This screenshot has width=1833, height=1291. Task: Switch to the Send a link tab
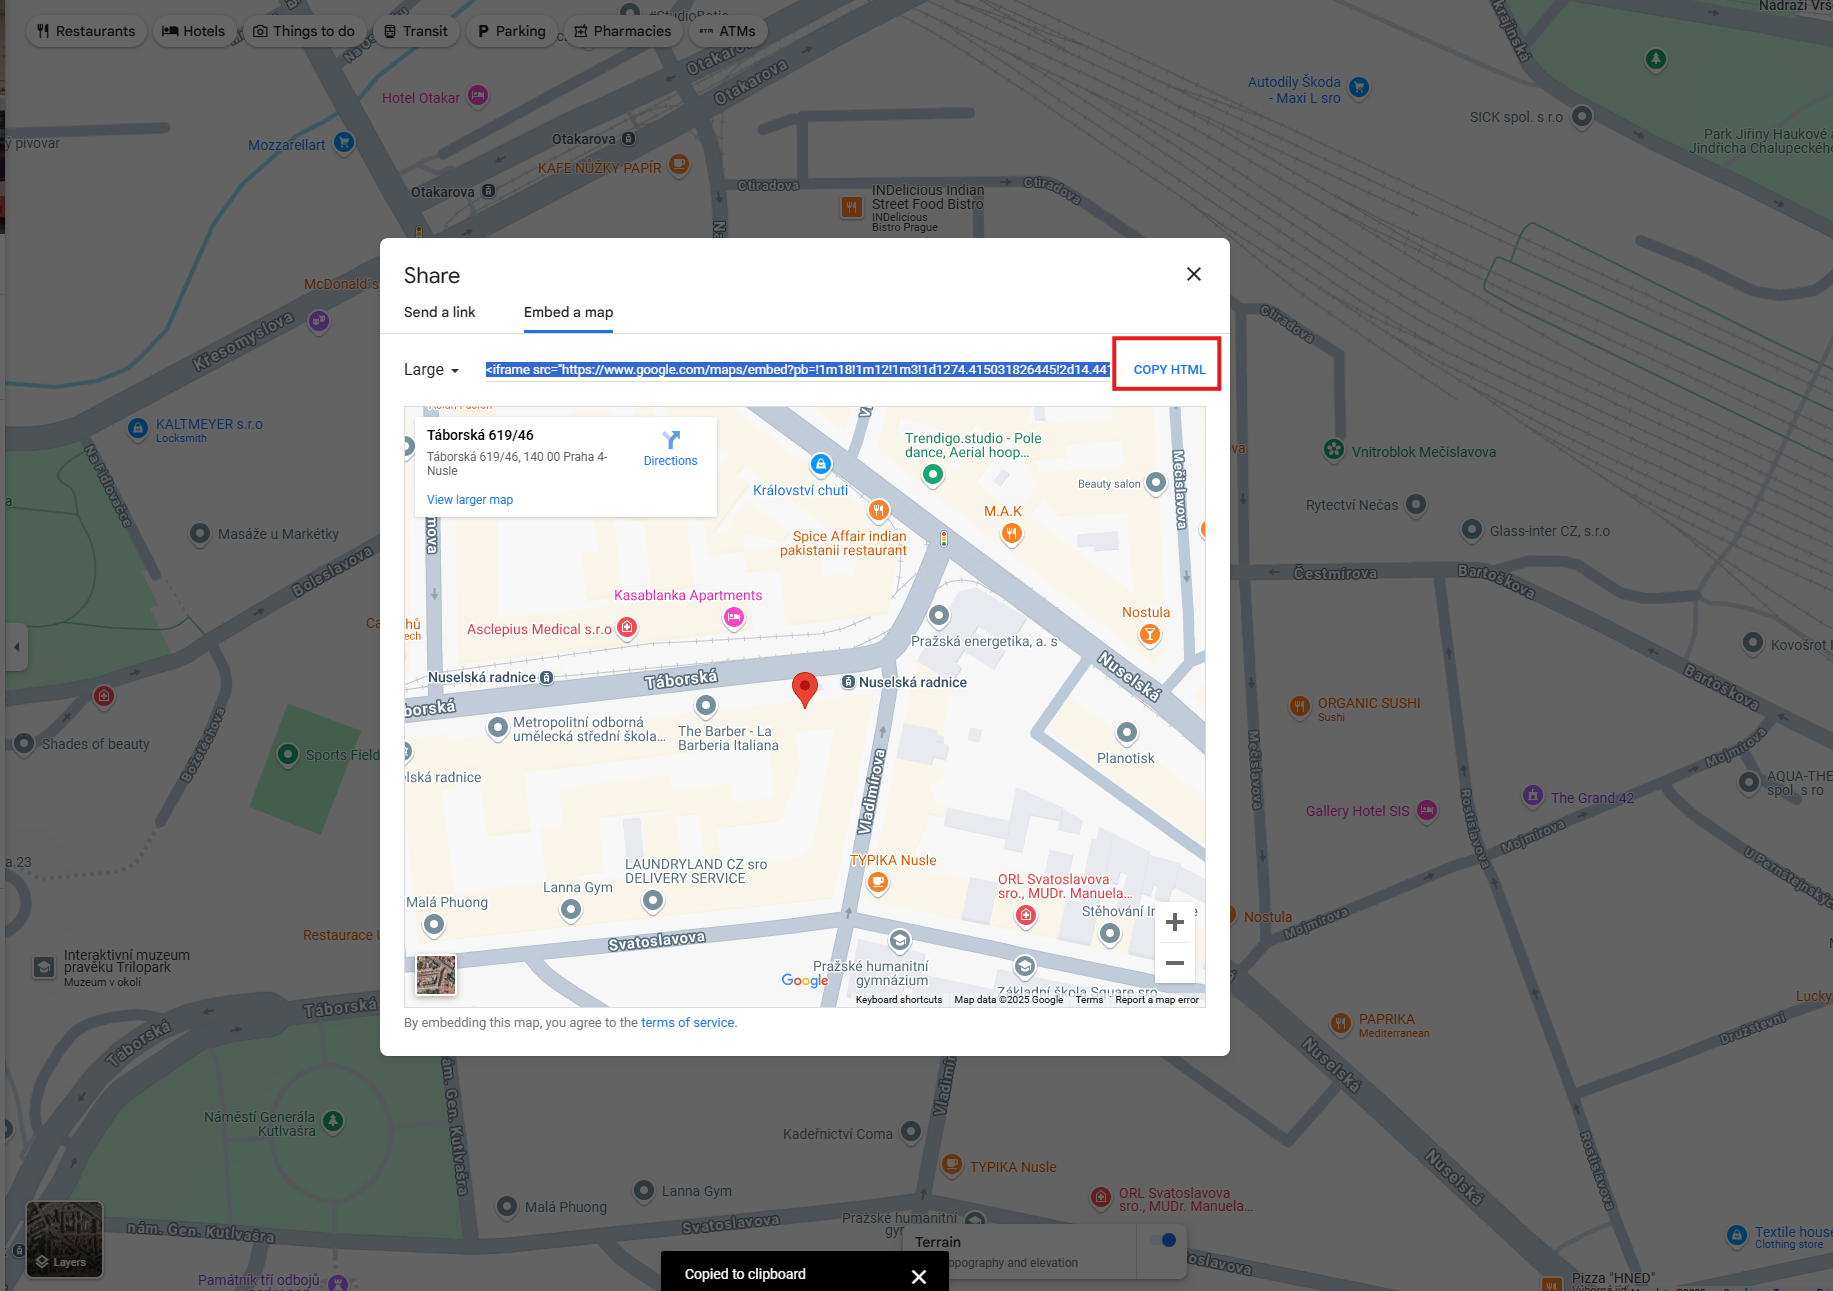tap(440, 312)
